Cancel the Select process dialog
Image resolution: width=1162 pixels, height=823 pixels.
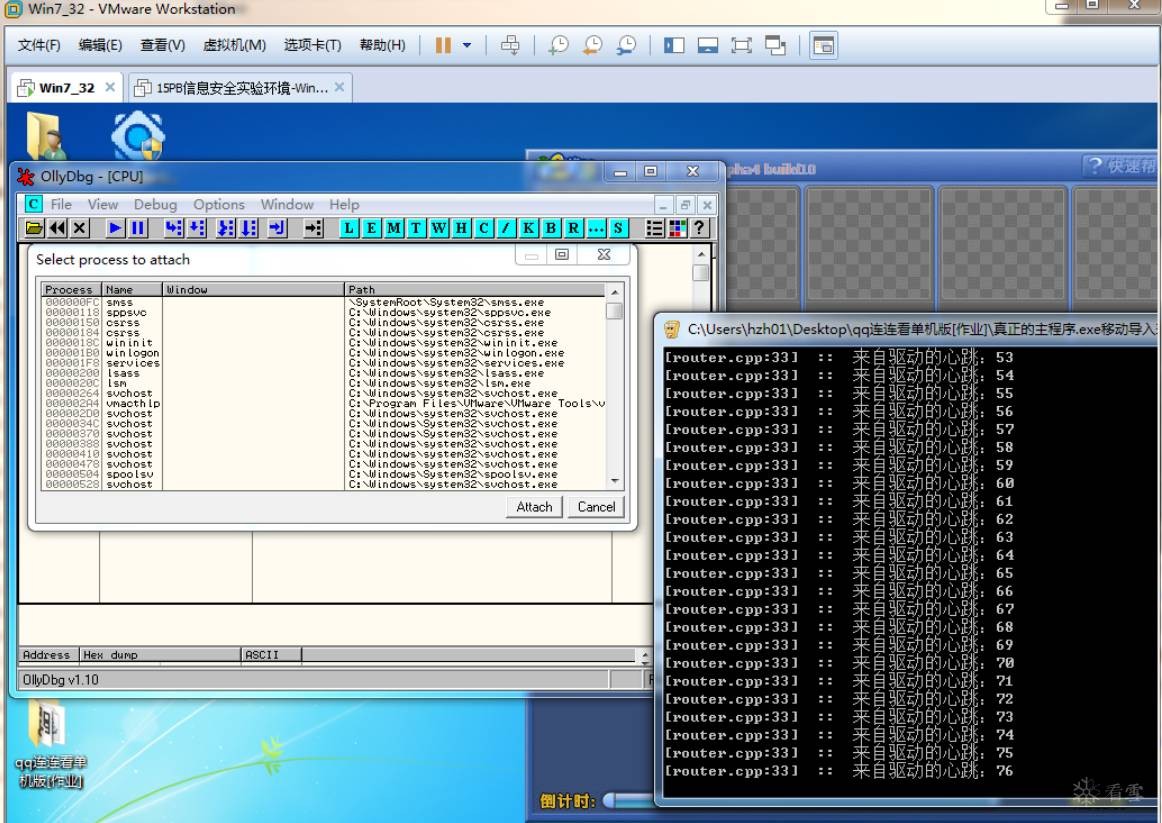click(596, 507)
